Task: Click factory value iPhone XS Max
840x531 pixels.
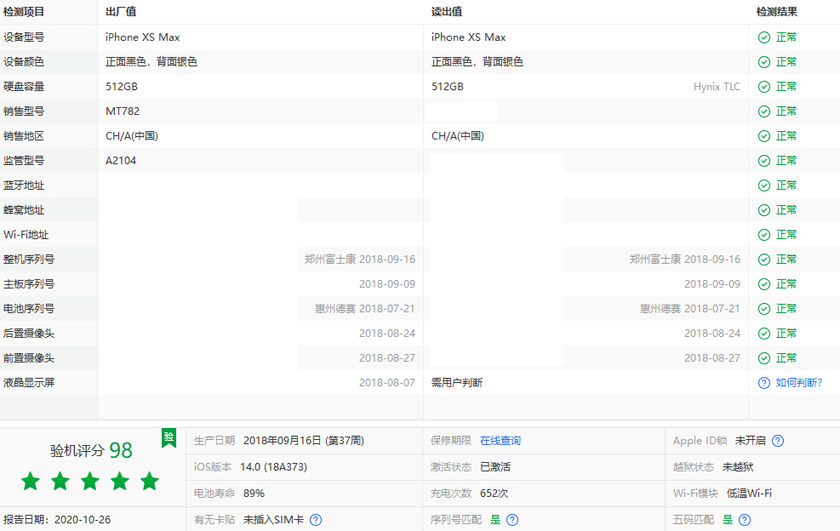Action: (x=142, y=37)
